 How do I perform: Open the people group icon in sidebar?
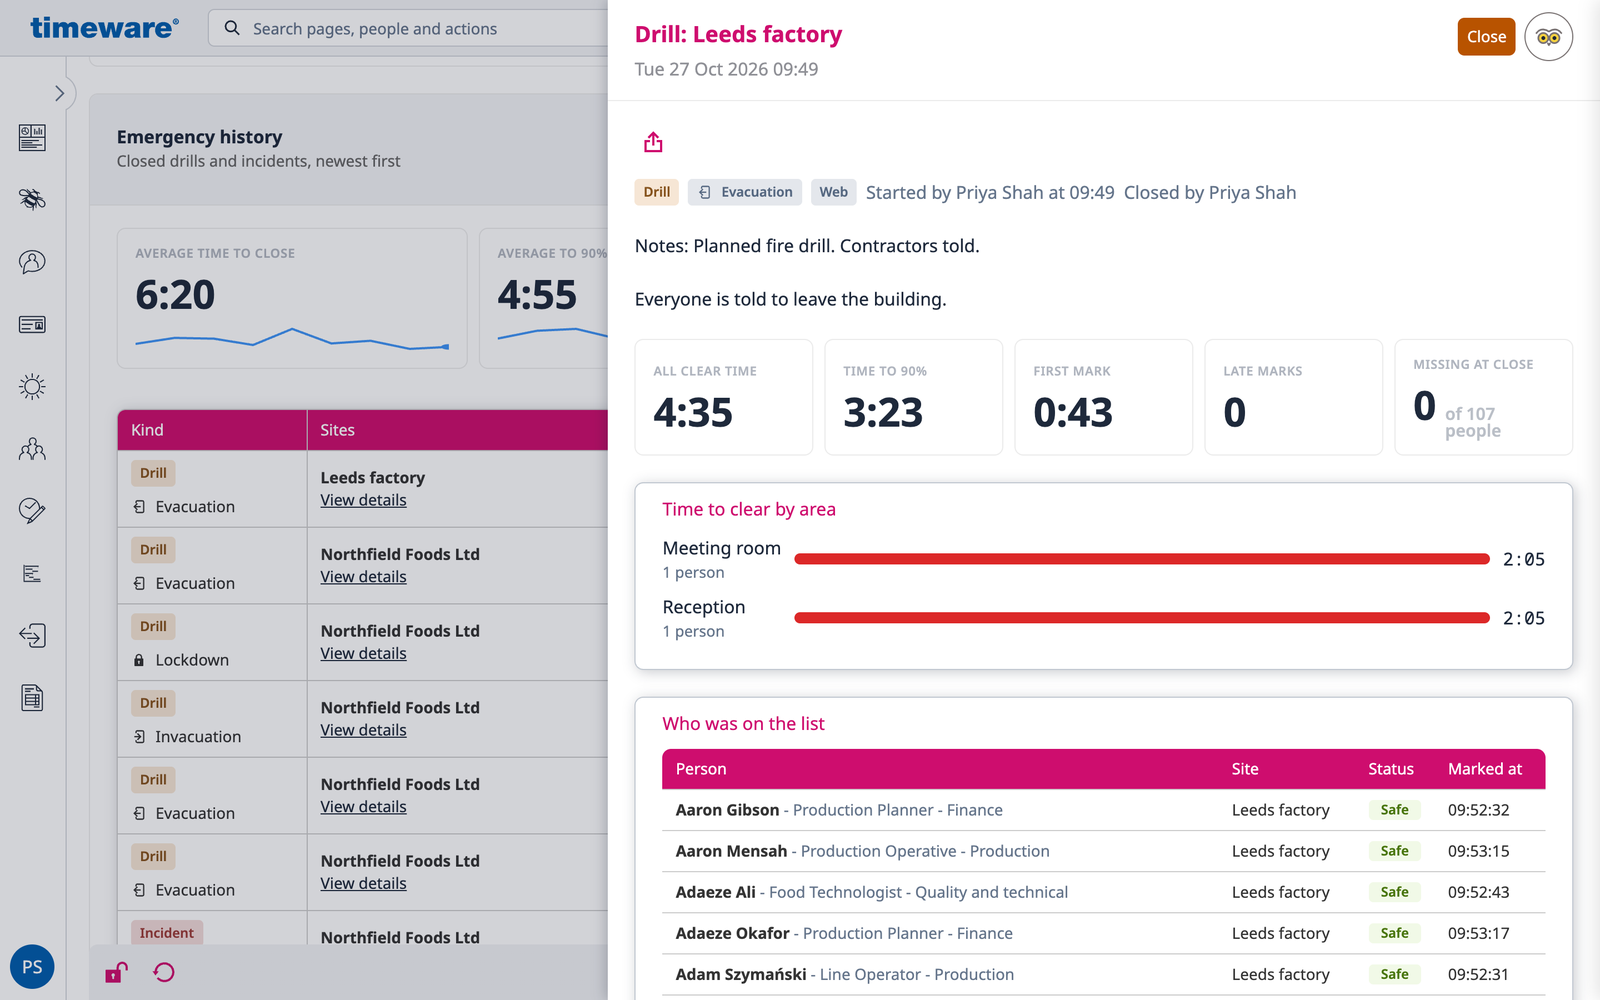pyautogui.click(x=32, y=449)
